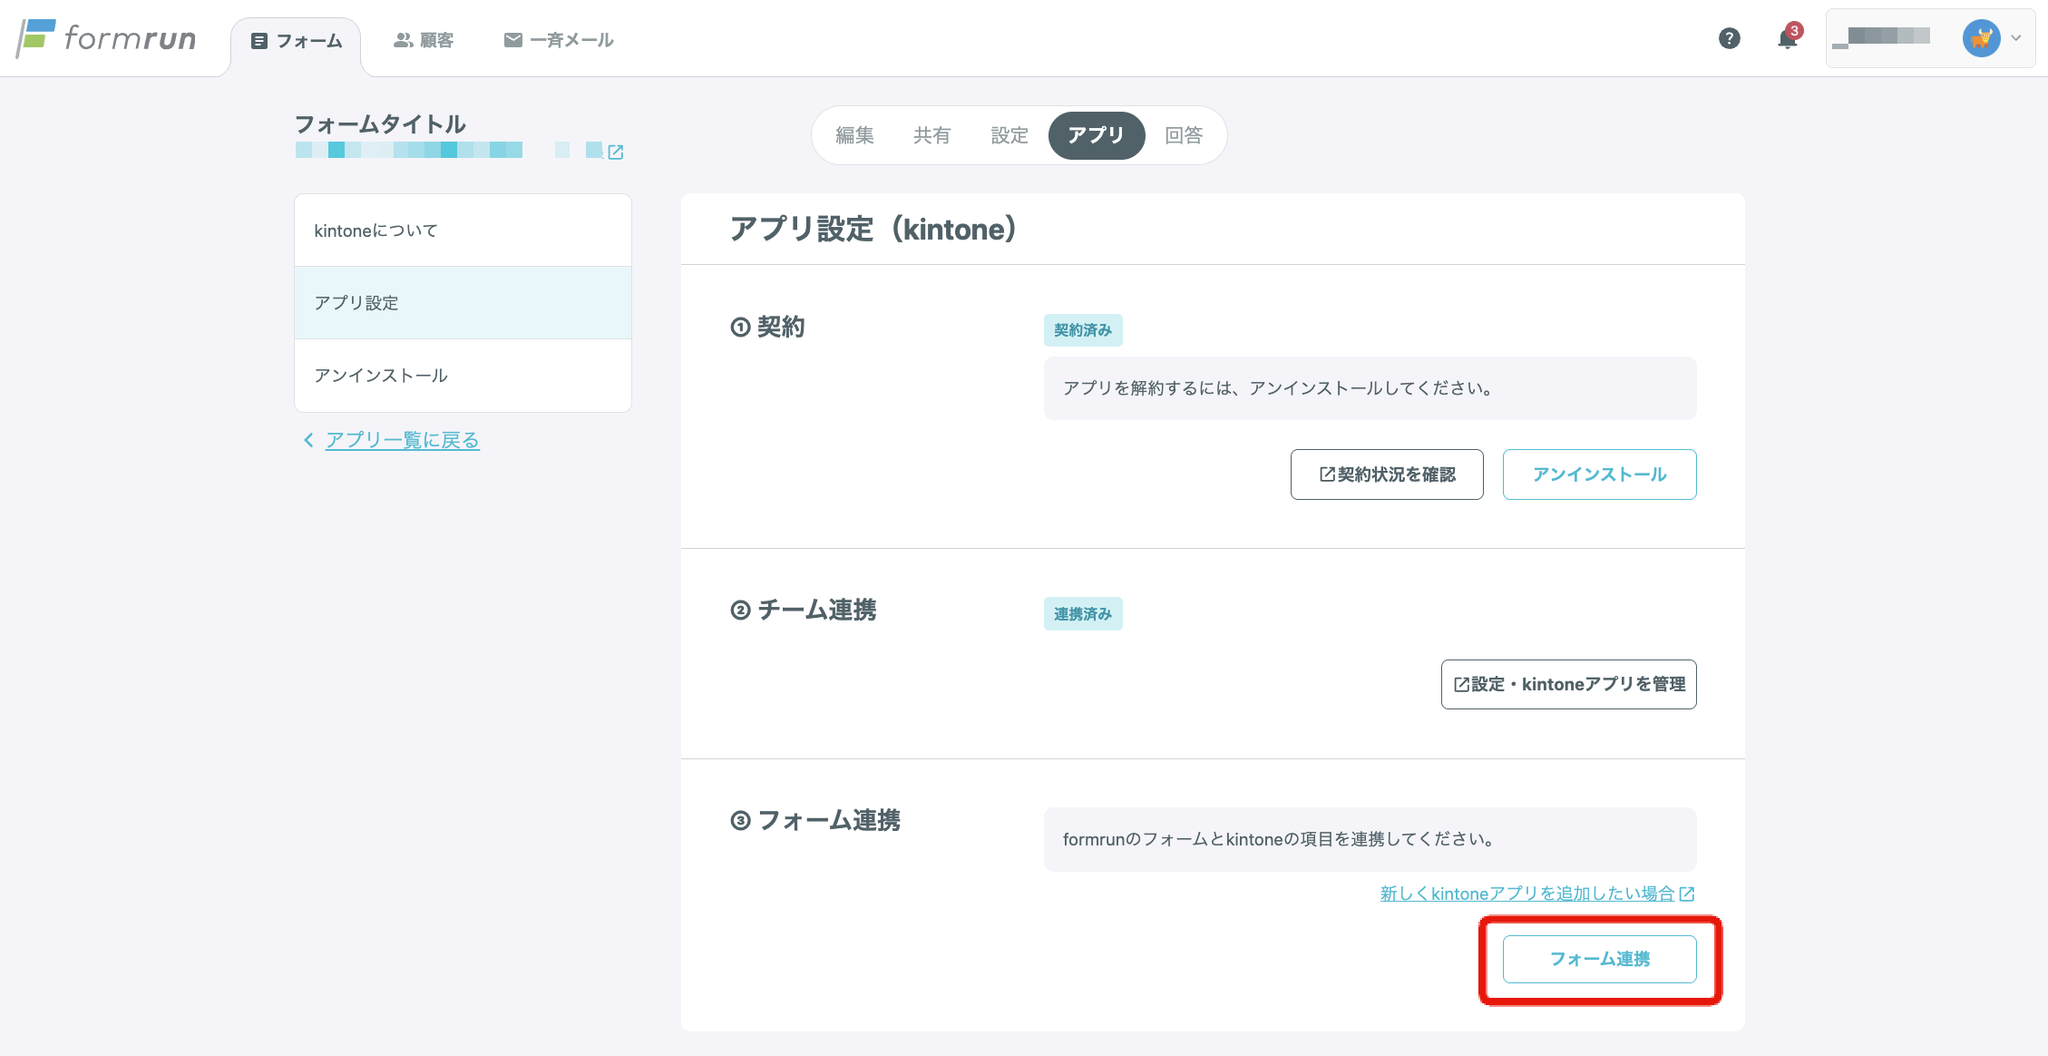The width and height of the screenshot is (2048, 1056).
Task: Click the アプリを解約するには notice text
Action: (1278, 388)
